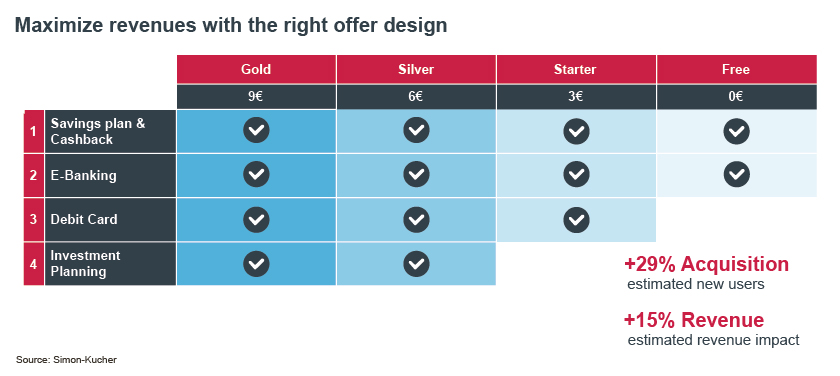The image size is (840, 376).
Task: Click the Silver E-Banking checkmark icon
Action: [x=416, y=175]
